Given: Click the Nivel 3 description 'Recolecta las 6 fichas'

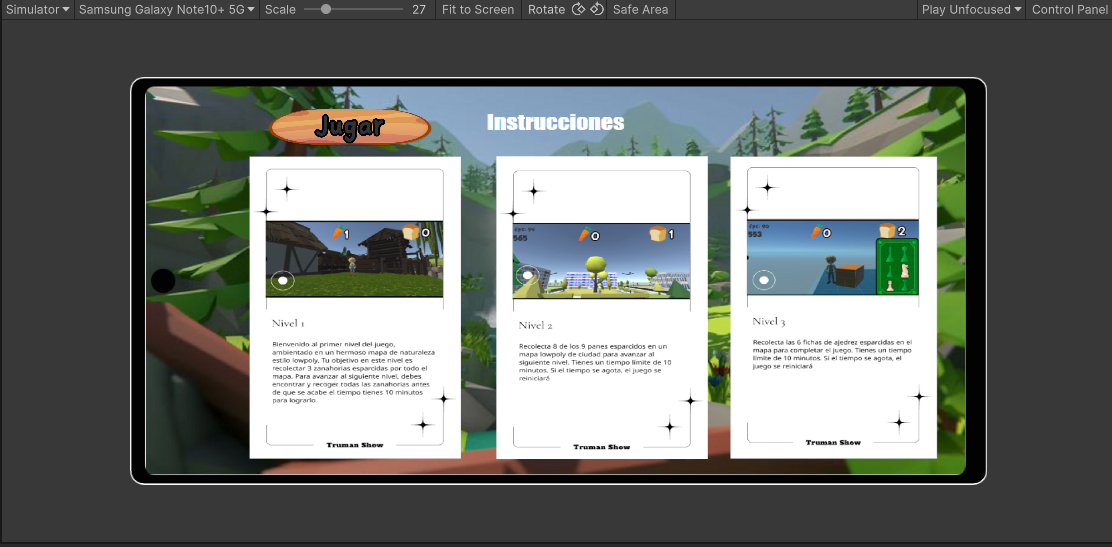Looking at the screenshot, I should click(x=832, y=353).
